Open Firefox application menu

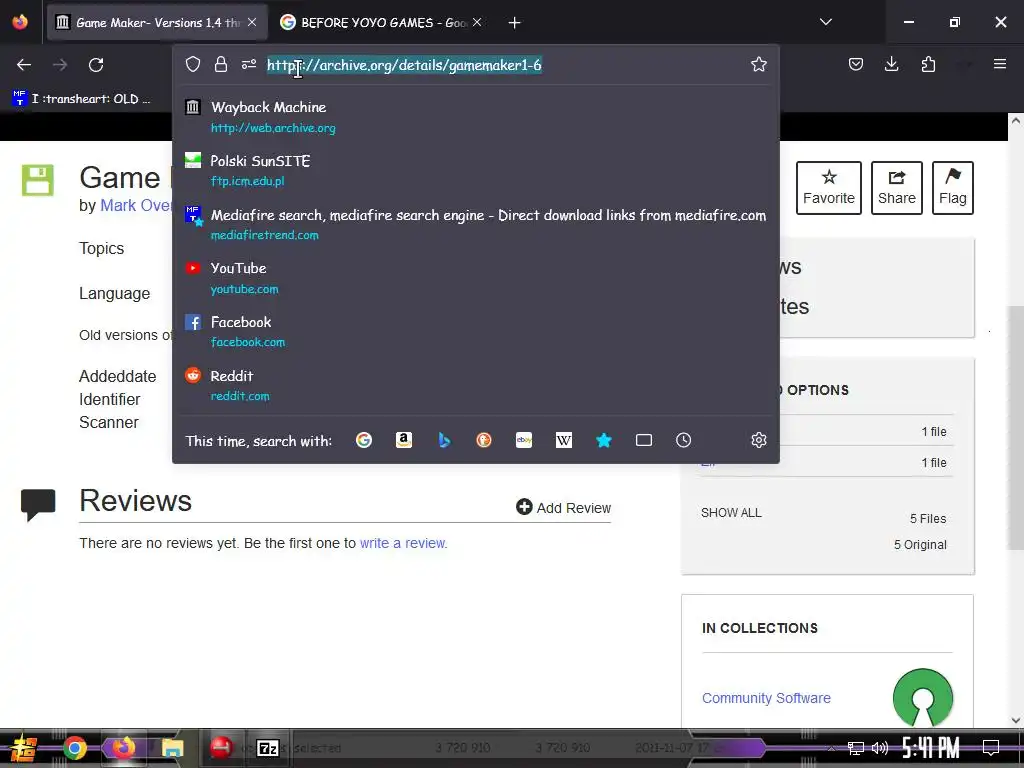1000,64
